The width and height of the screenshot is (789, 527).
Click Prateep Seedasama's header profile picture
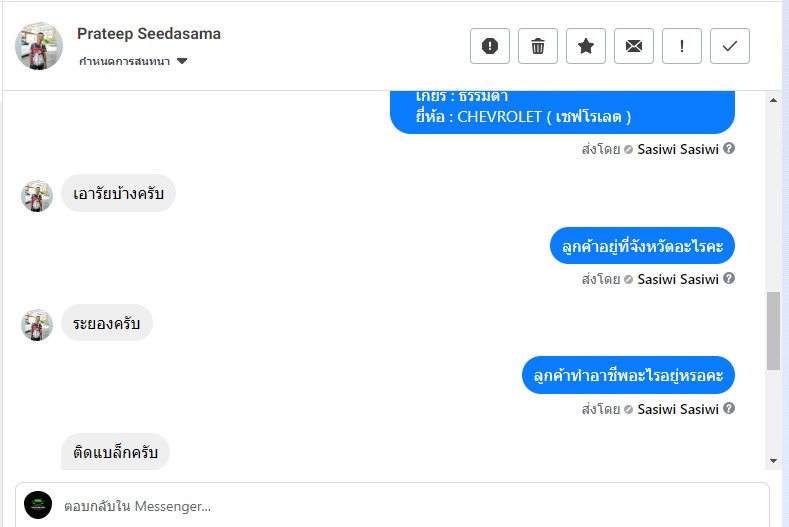(x=39, y=46)
